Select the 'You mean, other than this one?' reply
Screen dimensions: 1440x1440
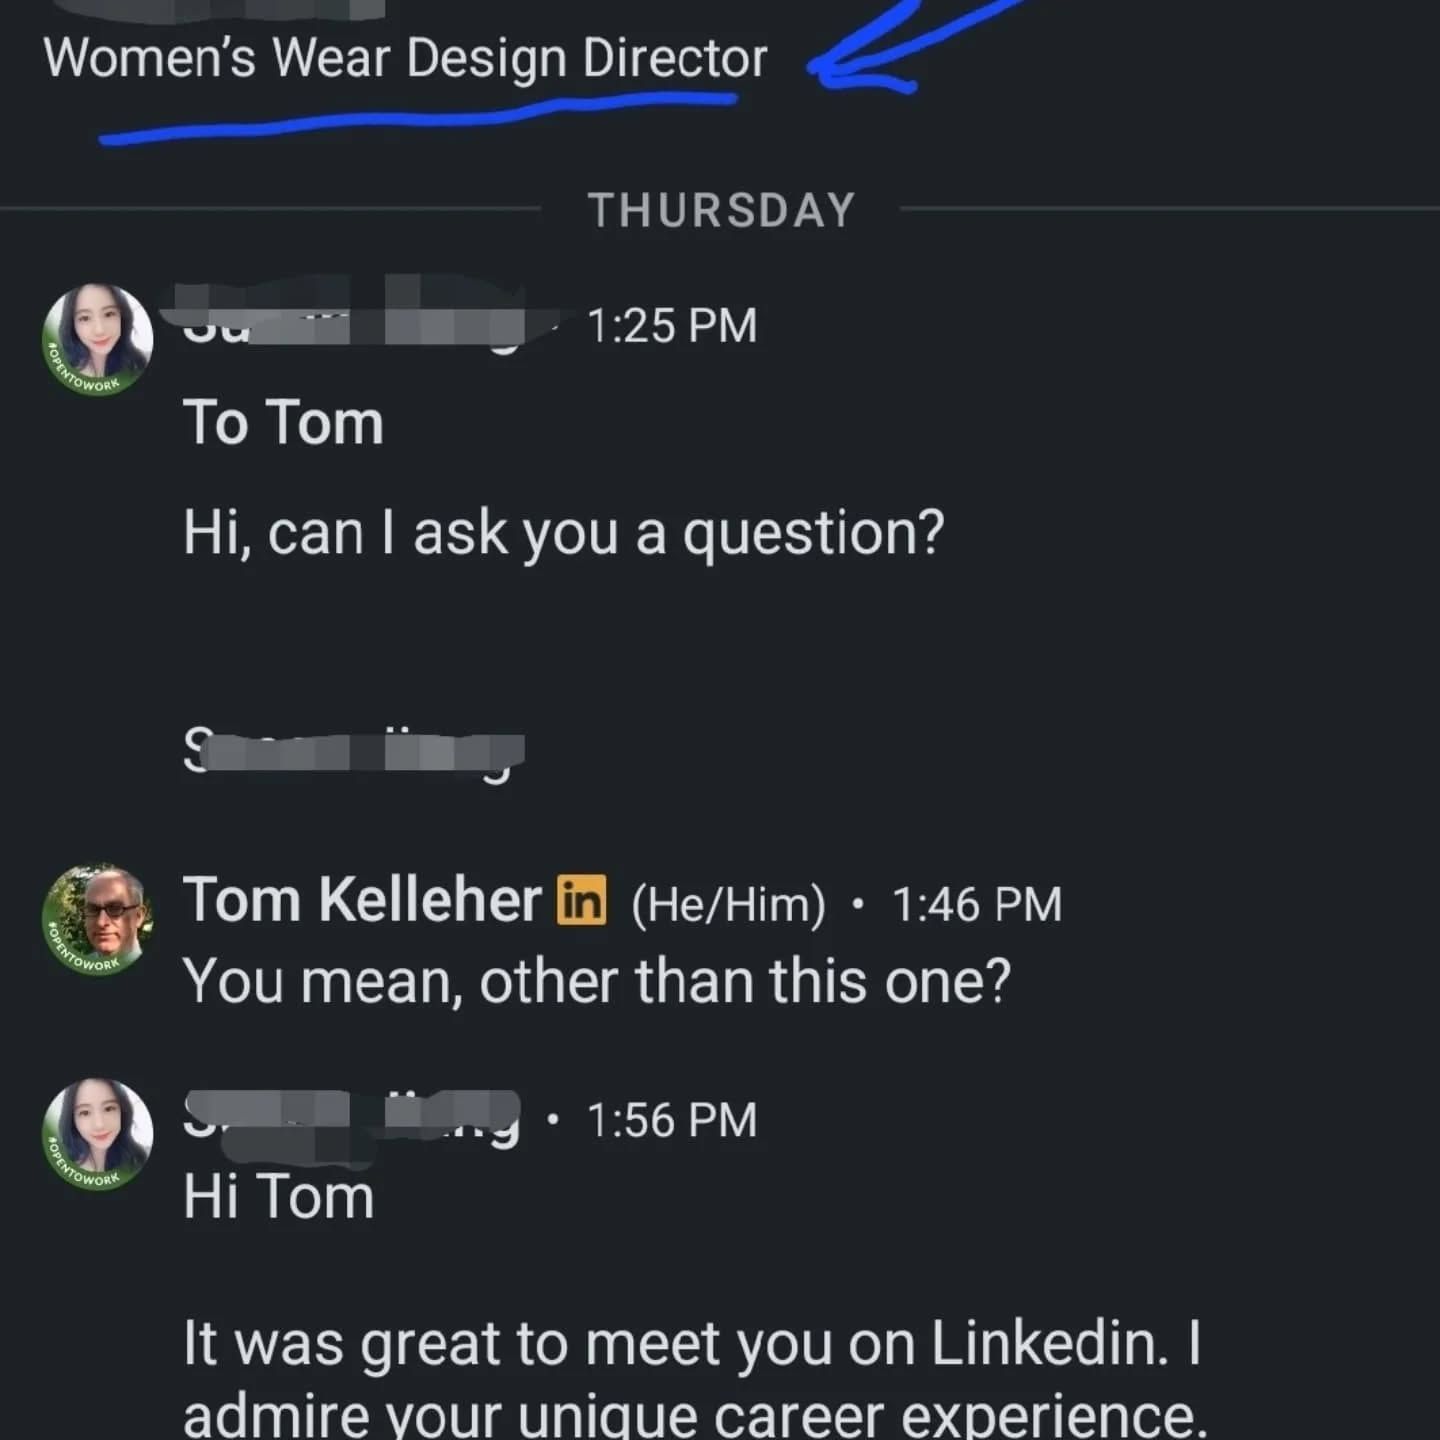pyautogui.click(x=597, y=981)
